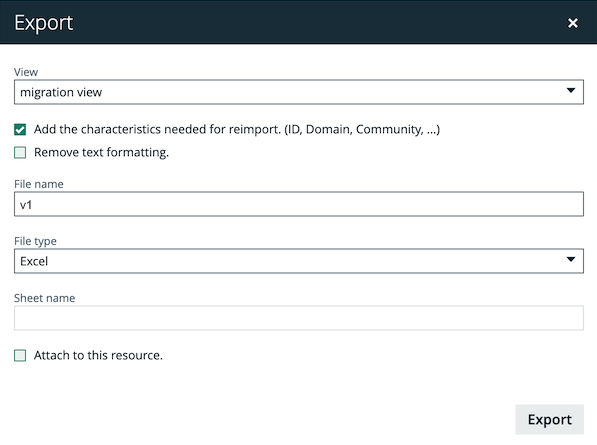Click into the empty Sheet name field
Image resolution: width=597 pixels, height=445 pixels.
298,318
